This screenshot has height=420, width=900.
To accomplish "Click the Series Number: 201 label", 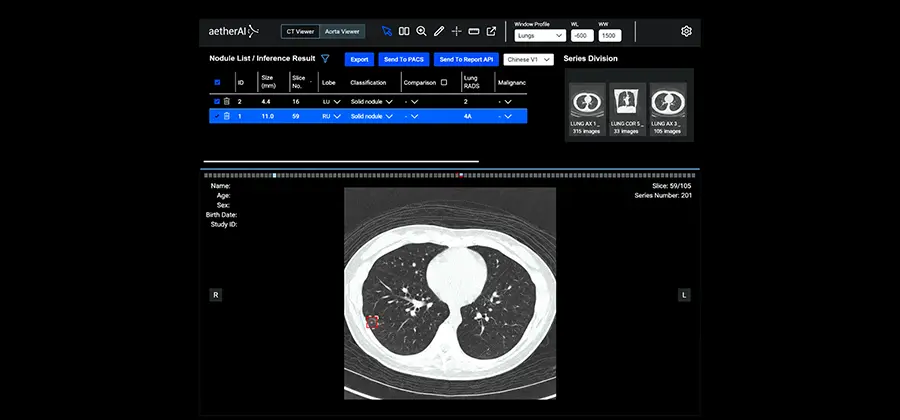I will [663, 196].
